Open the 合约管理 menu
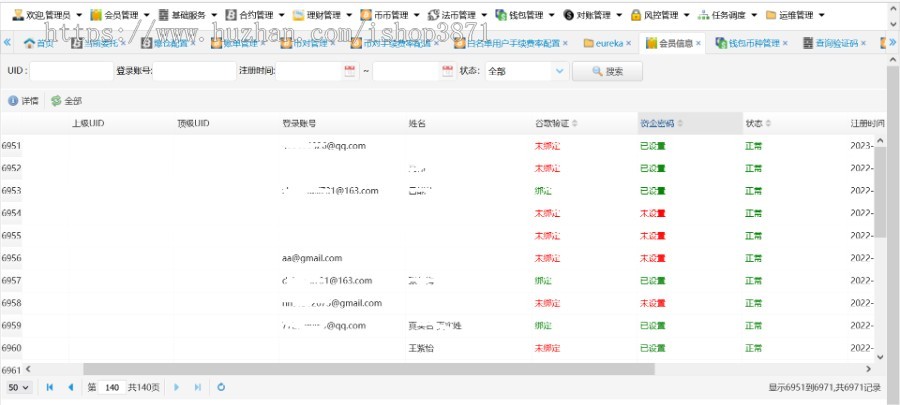This screenshot has width=900, height=405. [255, 15]
